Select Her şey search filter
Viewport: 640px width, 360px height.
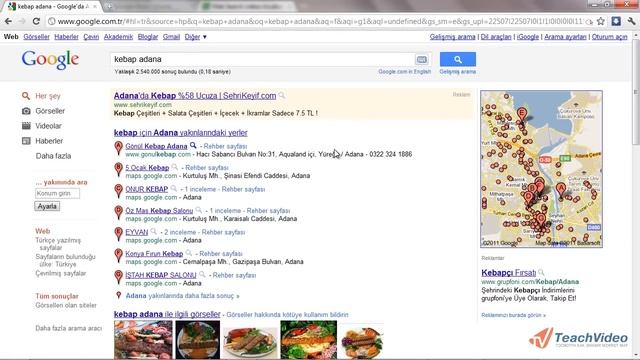(48, 96)
